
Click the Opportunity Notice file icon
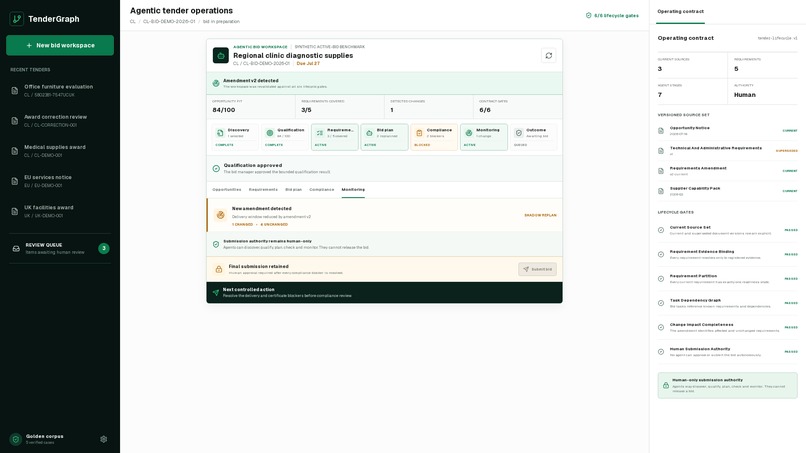[661, 131]
